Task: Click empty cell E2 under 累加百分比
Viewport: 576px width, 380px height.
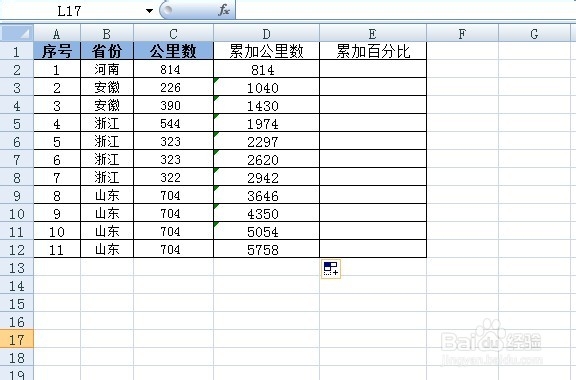Action: tap(373, 69)
